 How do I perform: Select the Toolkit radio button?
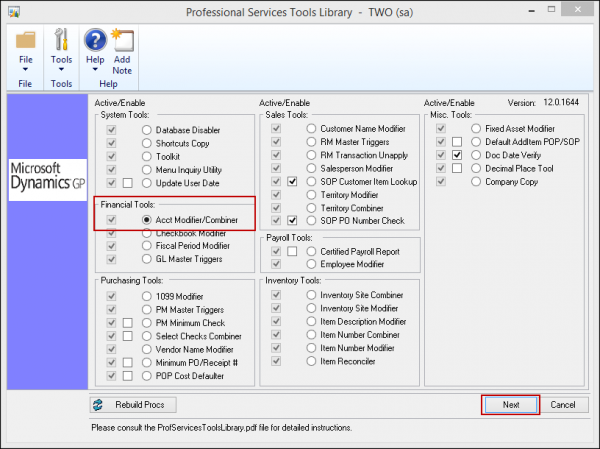coord(147,157)
